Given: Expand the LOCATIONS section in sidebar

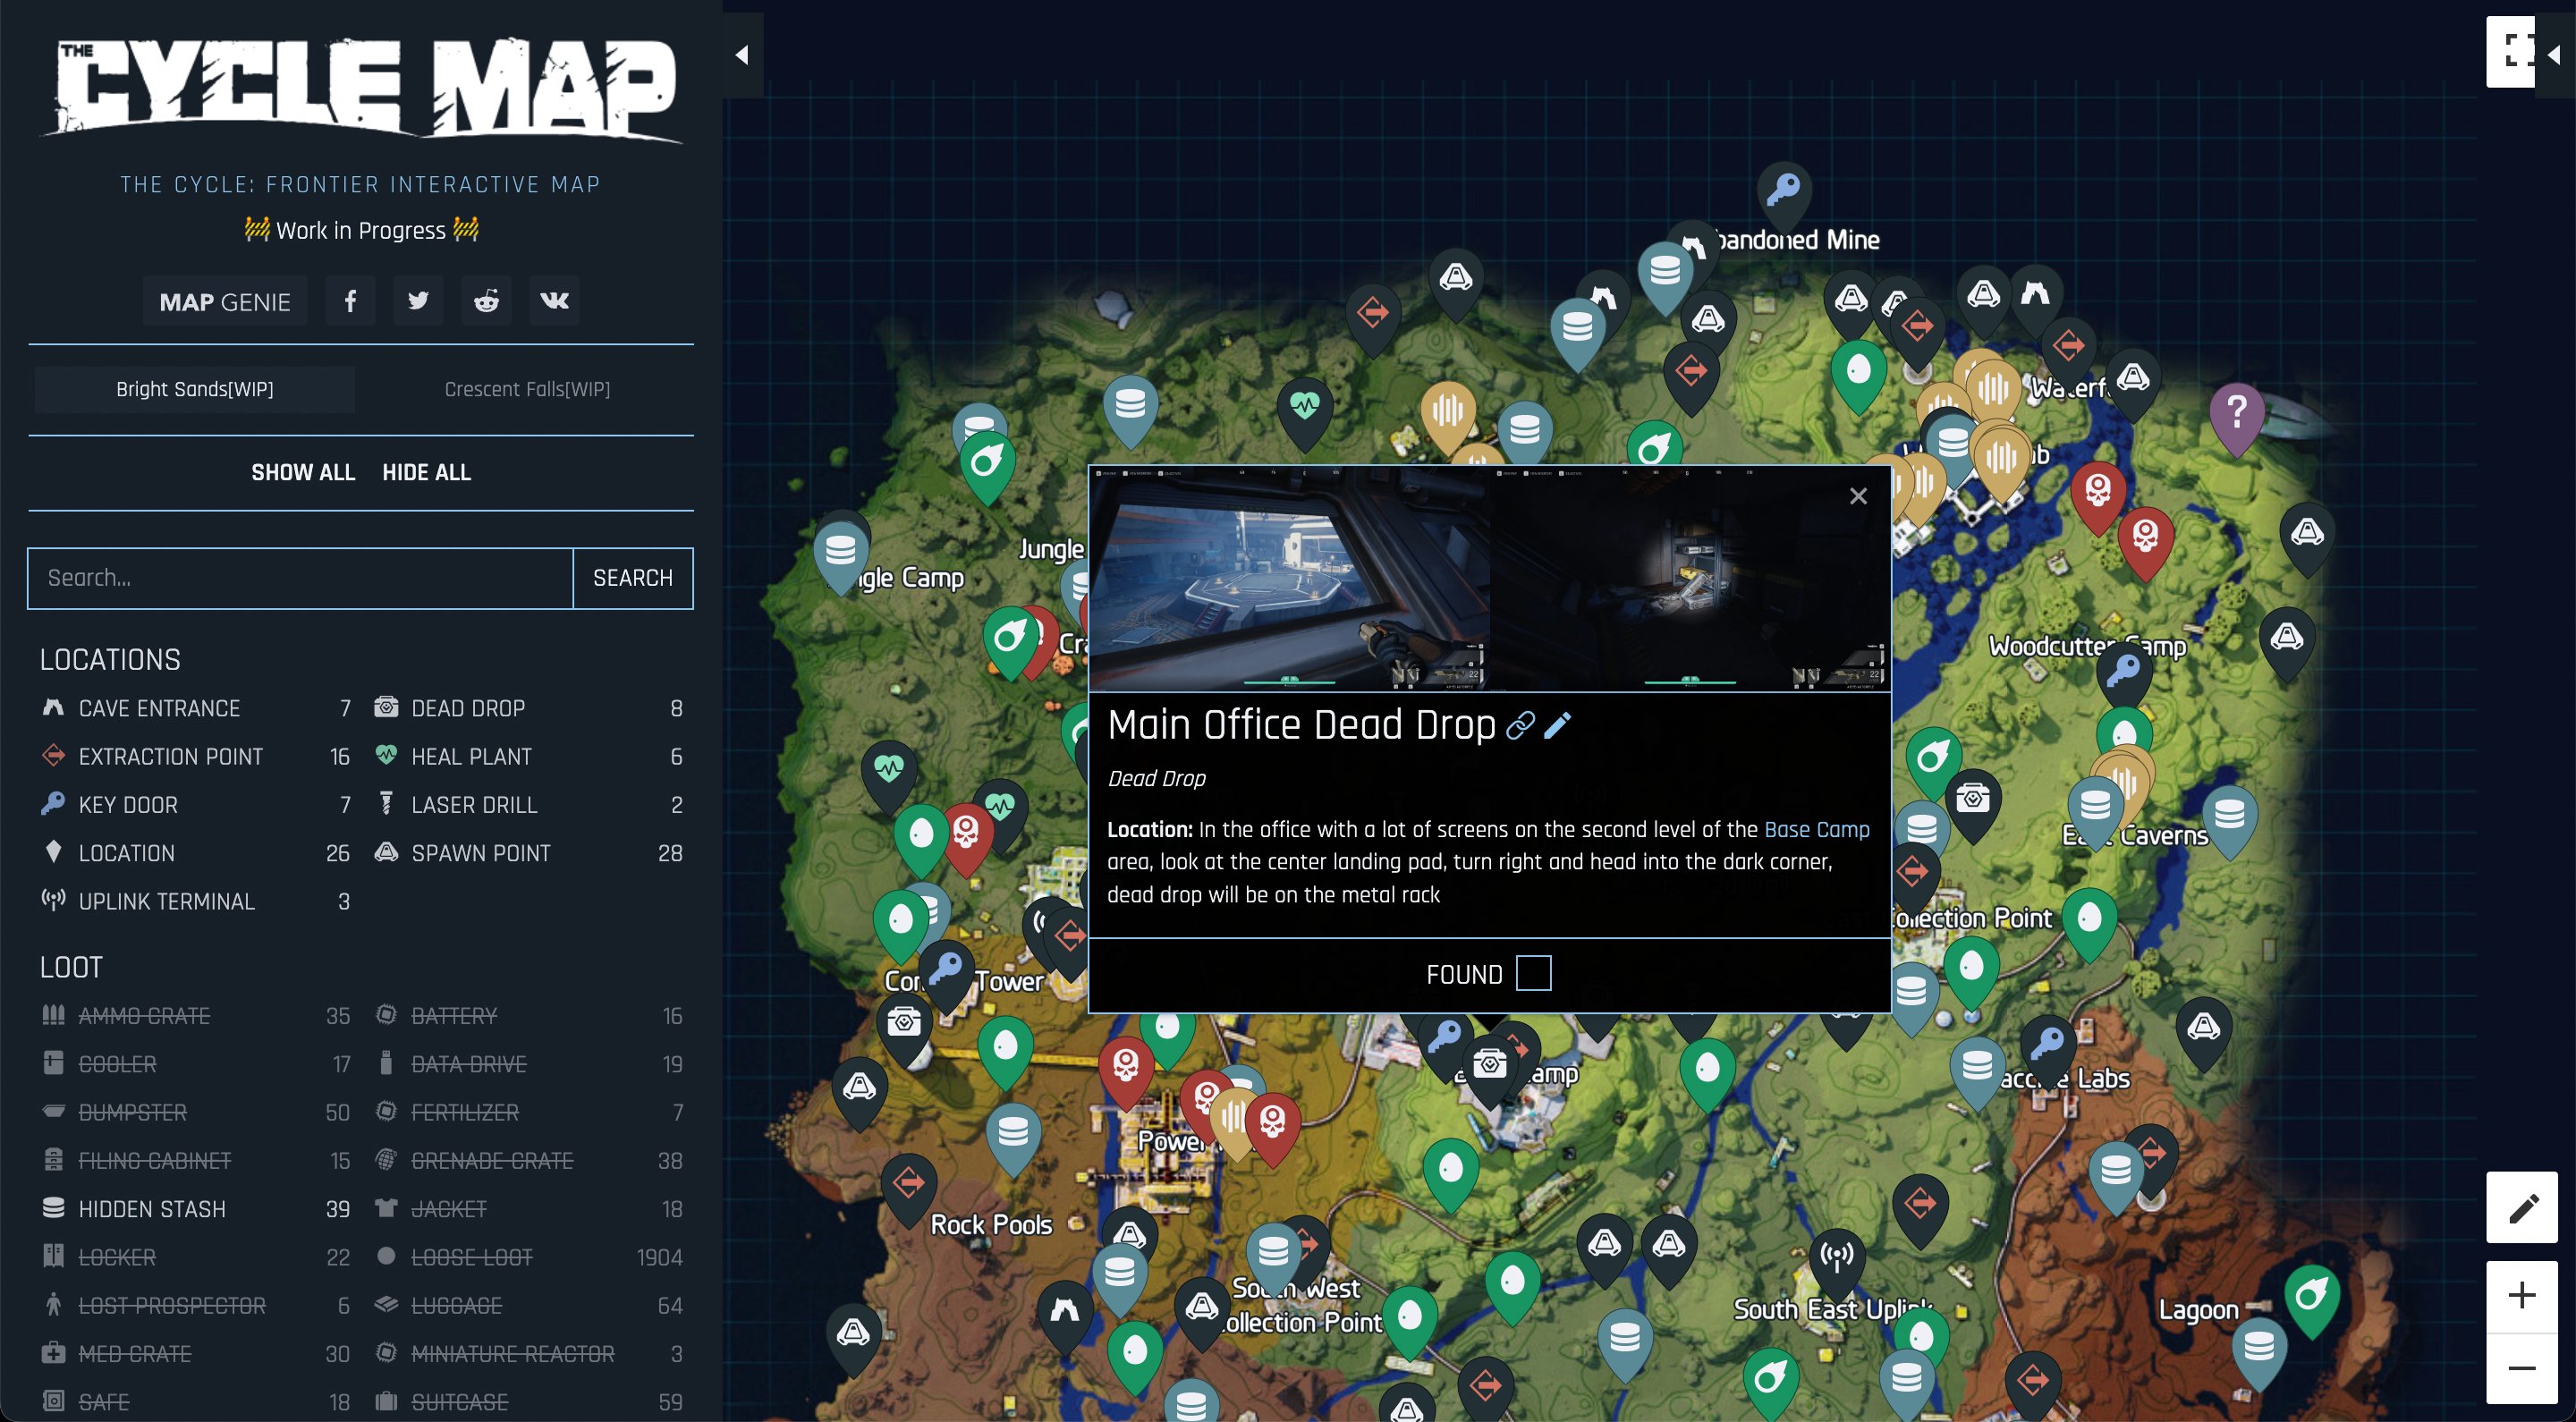Looking at the screenshot, I should coord(108,658).
